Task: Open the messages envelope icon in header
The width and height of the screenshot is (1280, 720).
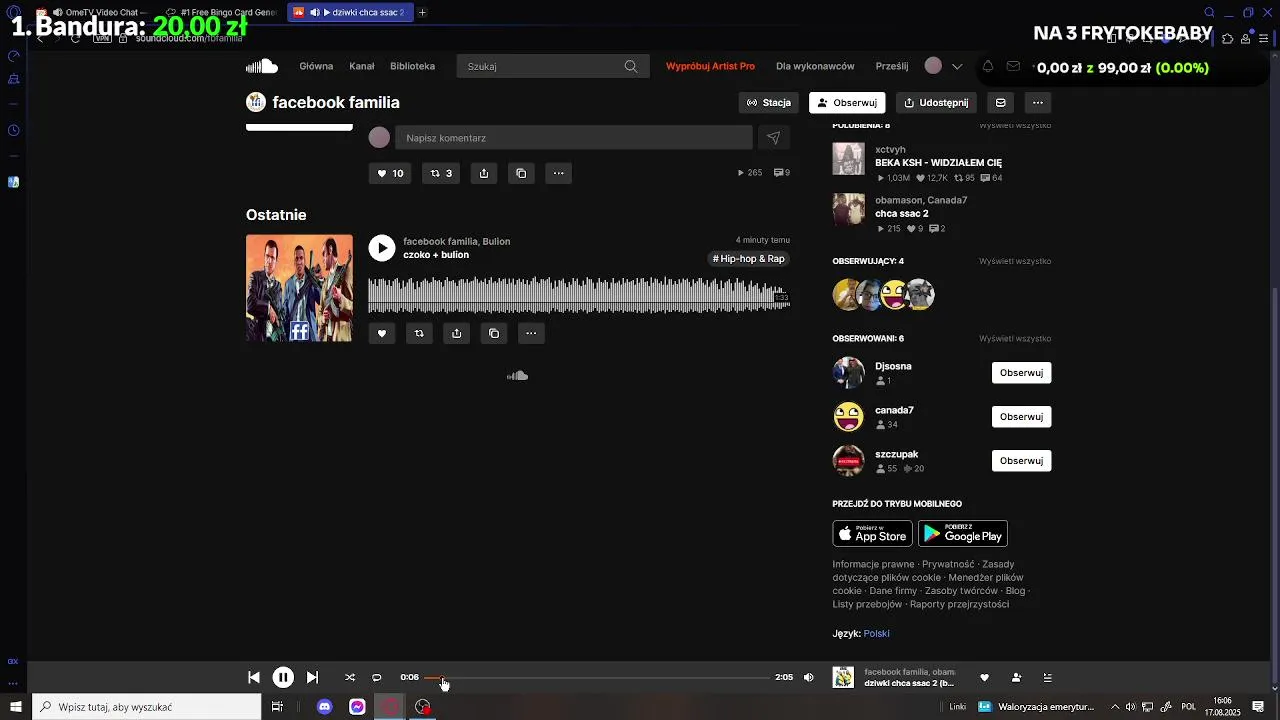Action: point(1013,66)
